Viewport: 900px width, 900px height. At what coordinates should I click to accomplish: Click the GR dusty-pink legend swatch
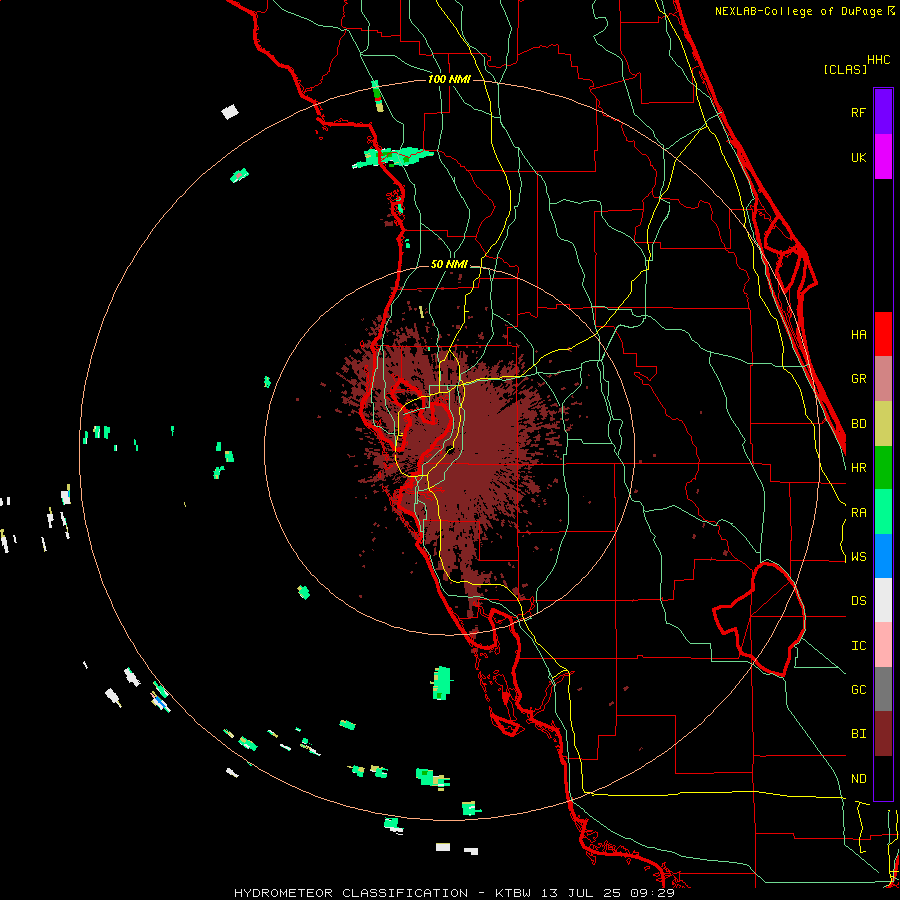click(x=883, y=379)
